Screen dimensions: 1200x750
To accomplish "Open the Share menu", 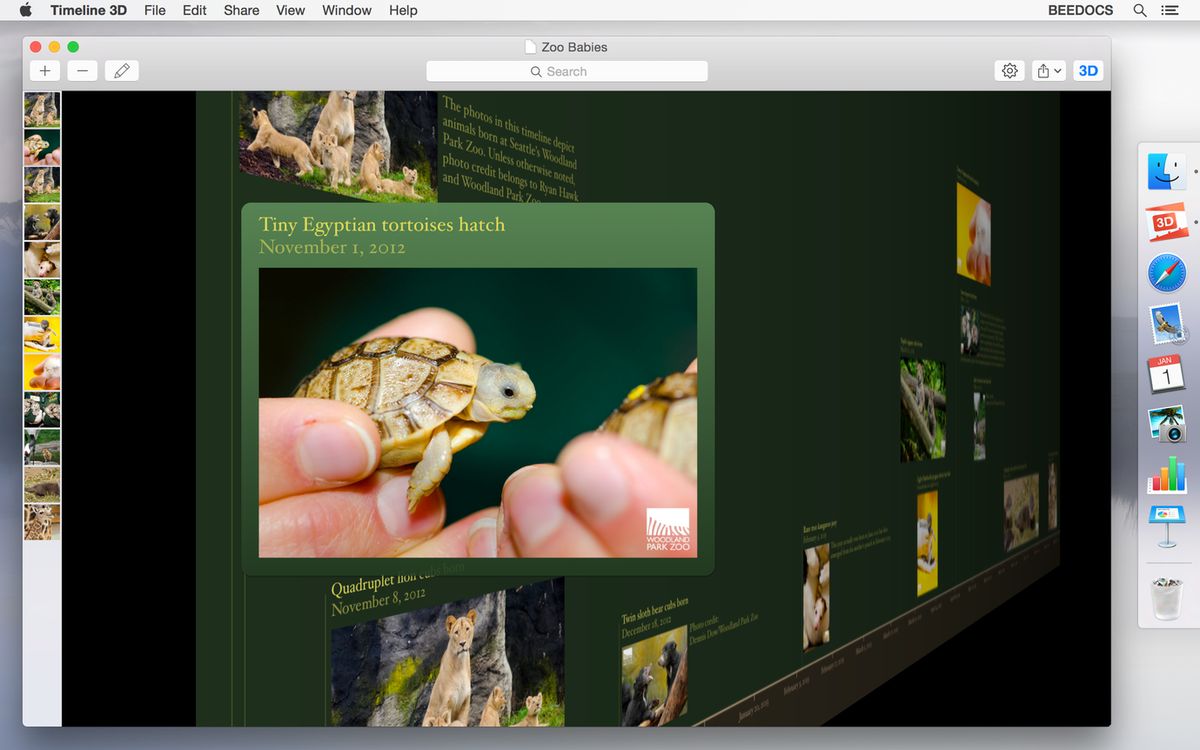I will [241, 10].
